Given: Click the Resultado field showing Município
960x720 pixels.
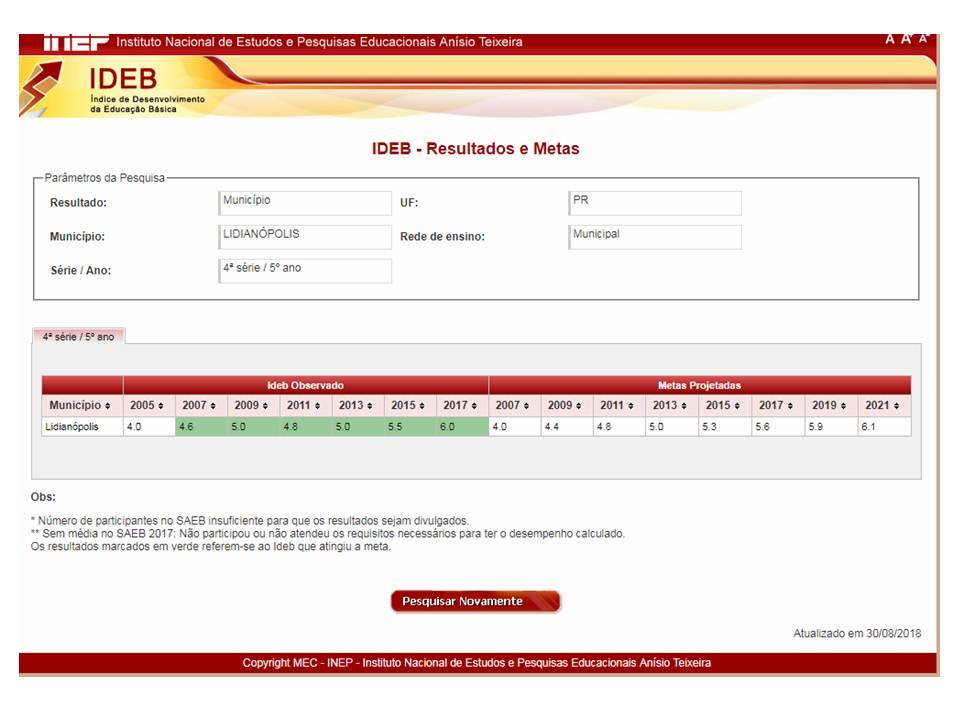Looking at the screenshot, I should [305, 203].
